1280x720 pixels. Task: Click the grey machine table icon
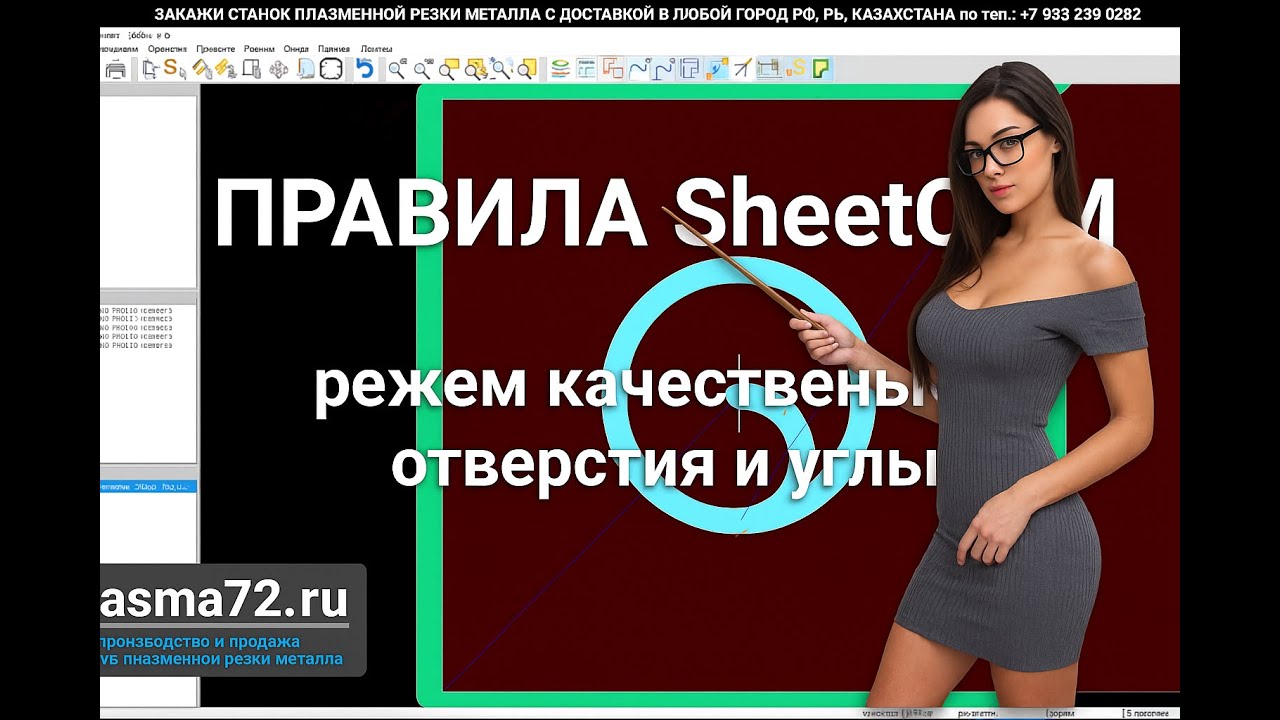tap(769, 69)
